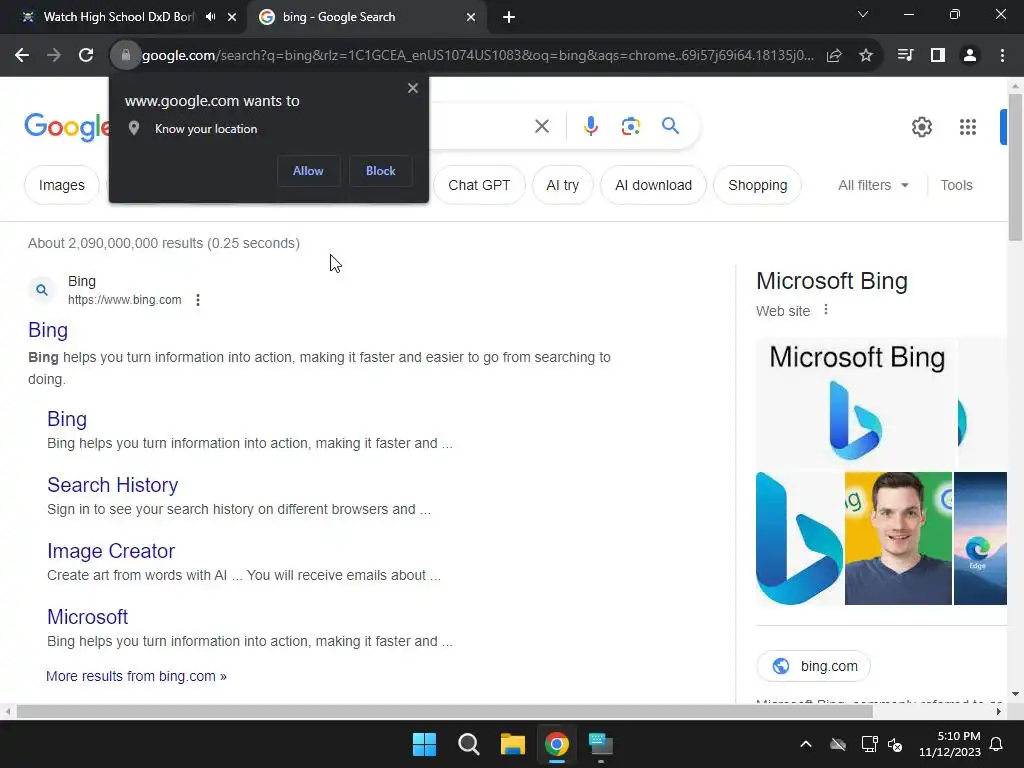Open the large blue Bing logo thumbnail
Image resolution: width=1024 pixels, height=768 pixels.
(799, 538)
